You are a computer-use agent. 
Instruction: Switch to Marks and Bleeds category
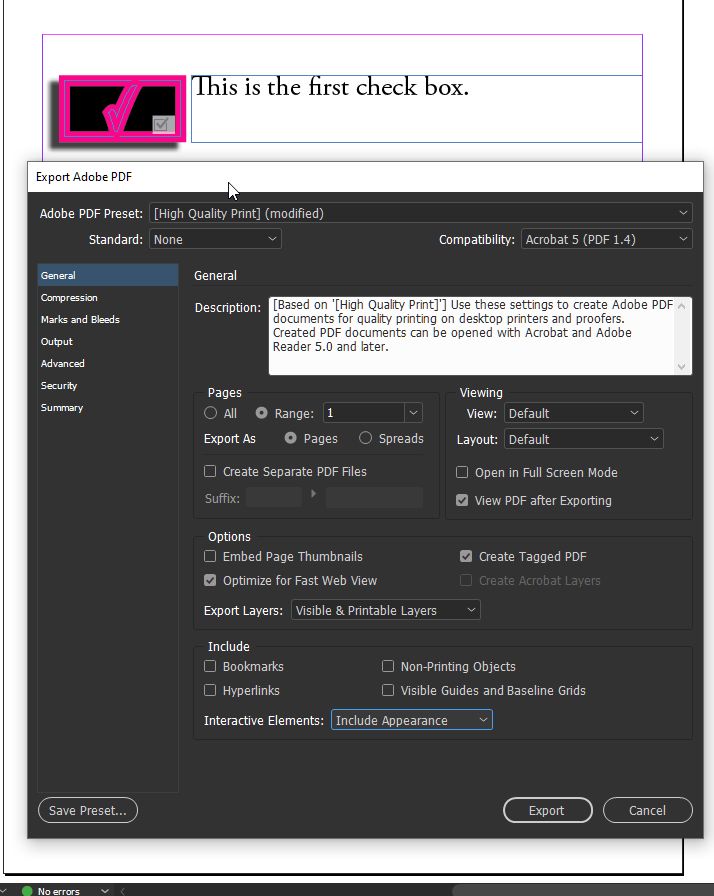tap(108, 319)
